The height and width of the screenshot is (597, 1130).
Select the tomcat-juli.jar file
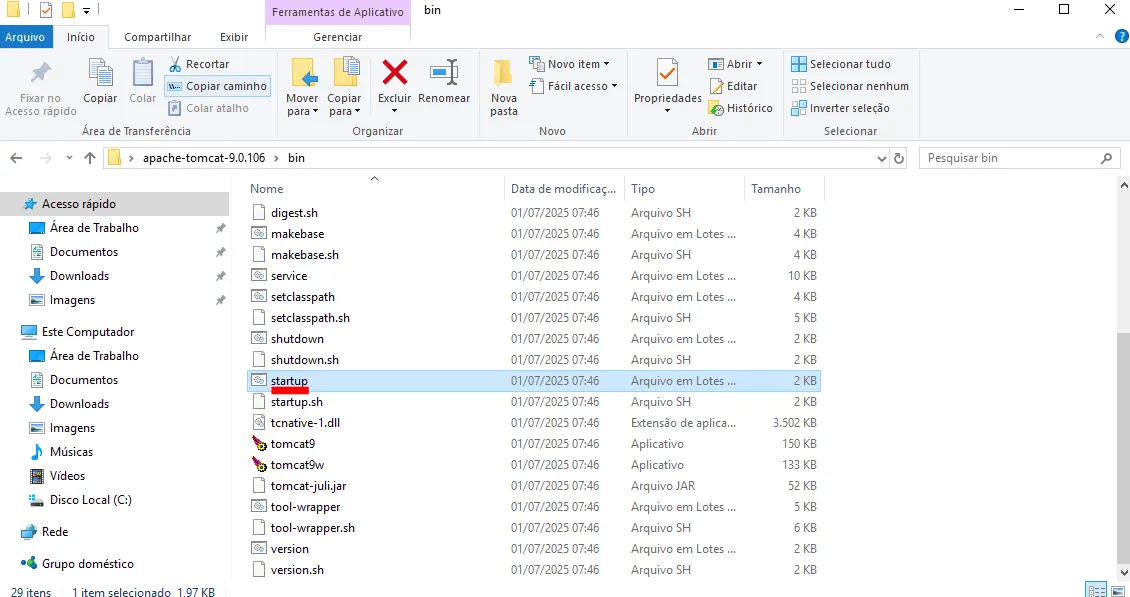tap(308, 485)
